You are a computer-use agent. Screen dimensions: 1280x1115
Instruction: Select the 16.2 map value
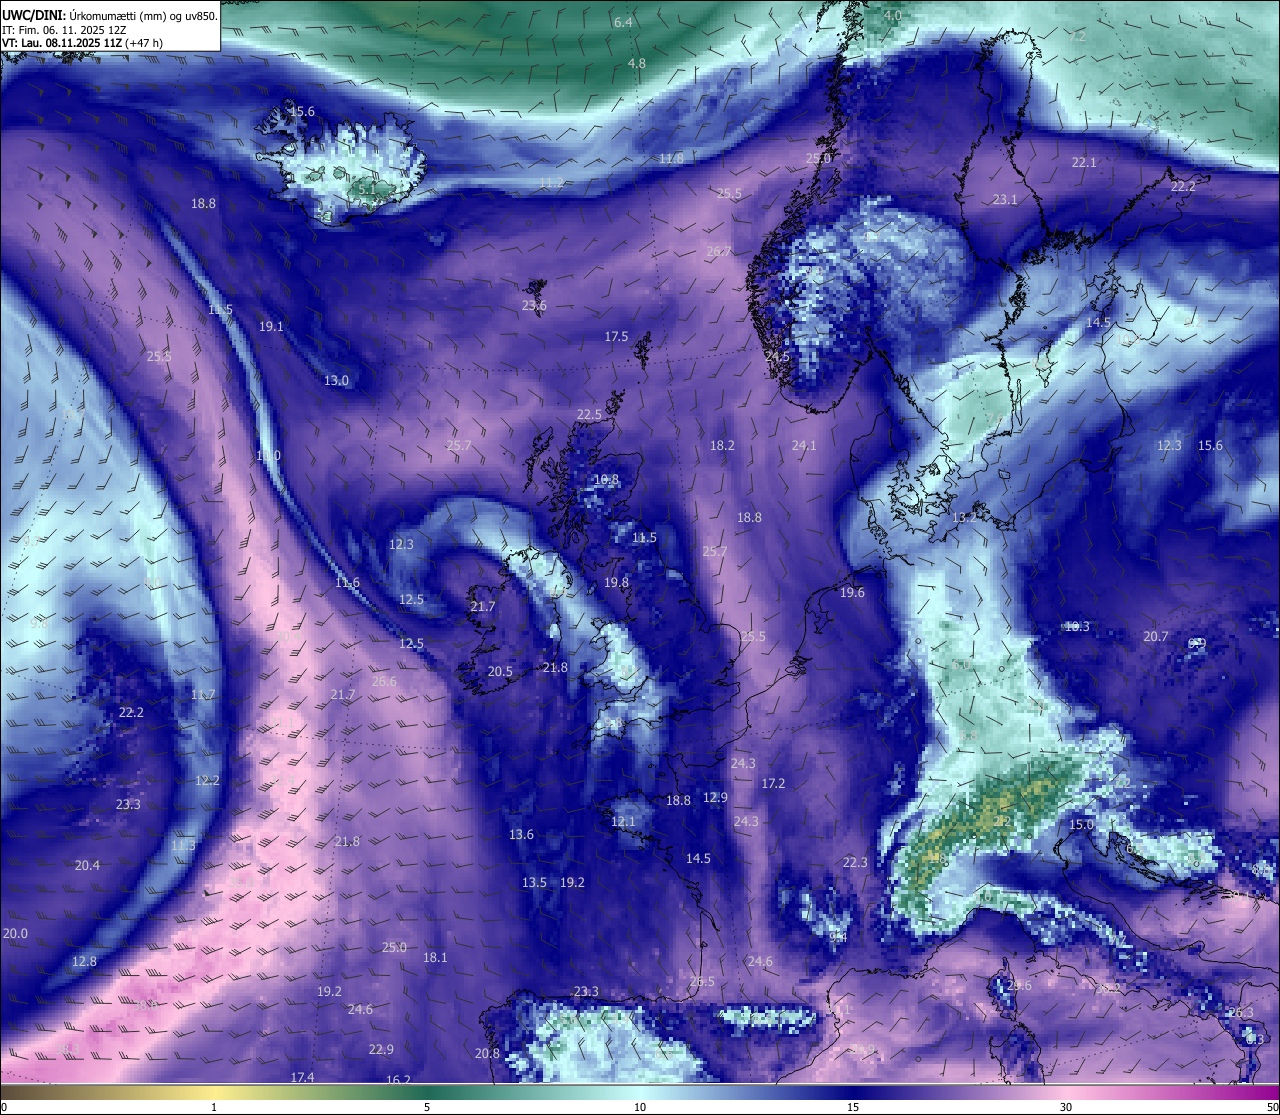[x=398, y=1080]
